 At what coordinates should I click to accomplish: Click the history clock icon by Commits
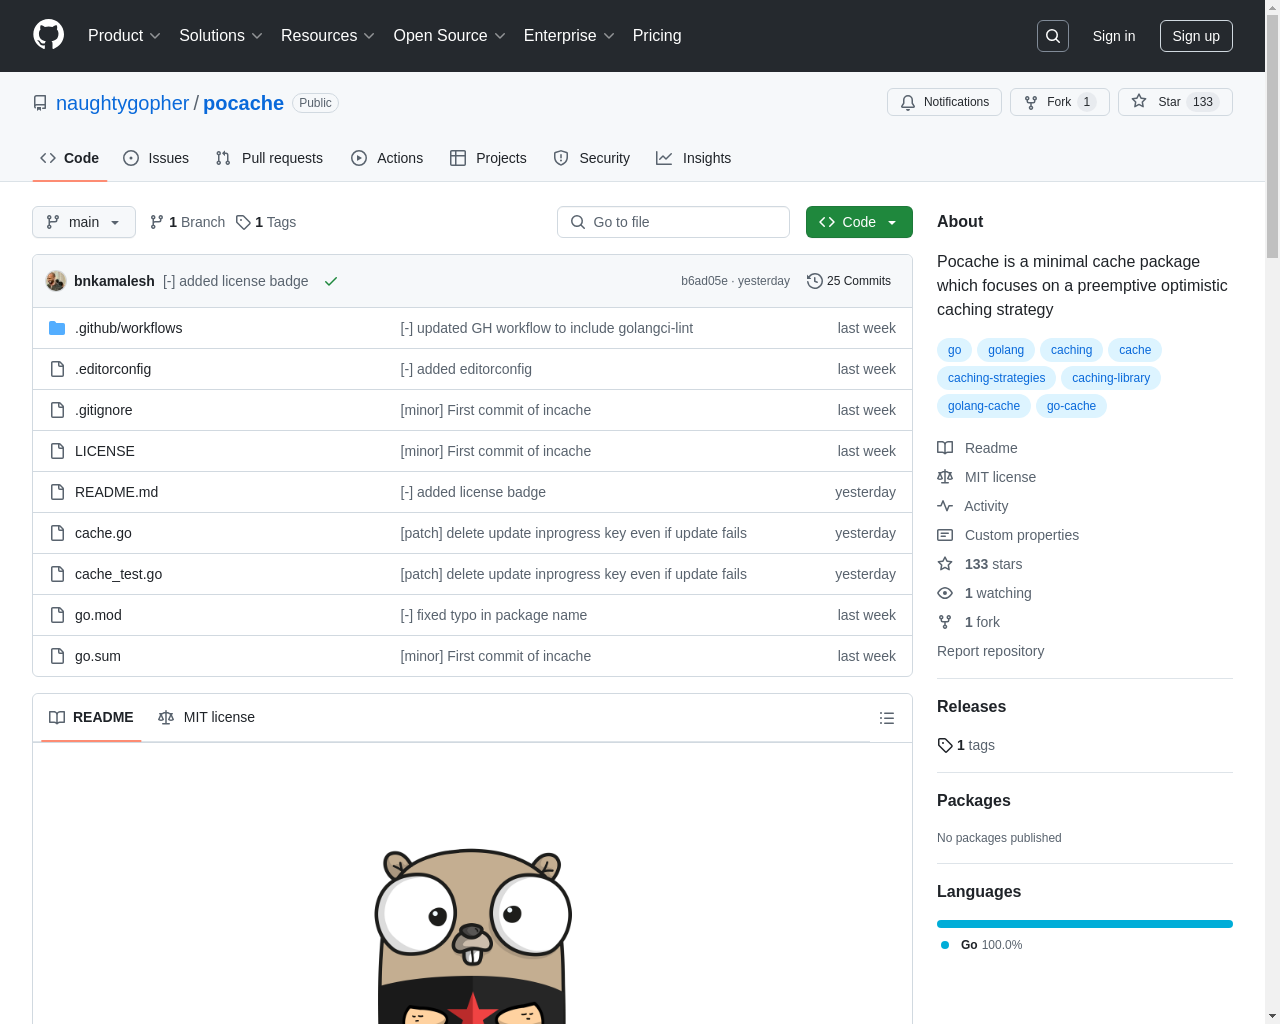[x=815, y=281]
